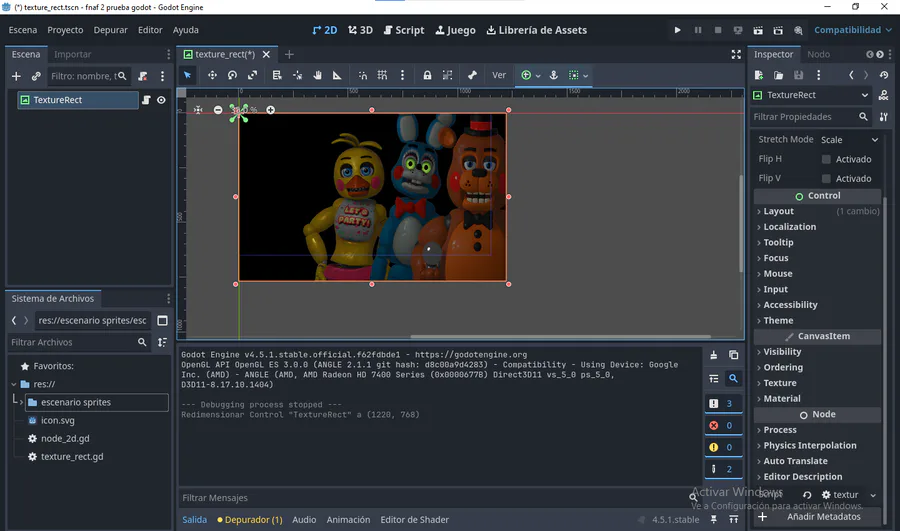The image size is (900, 531).
Task: Open the Escena menu
Action: click(x=23, y=30)
